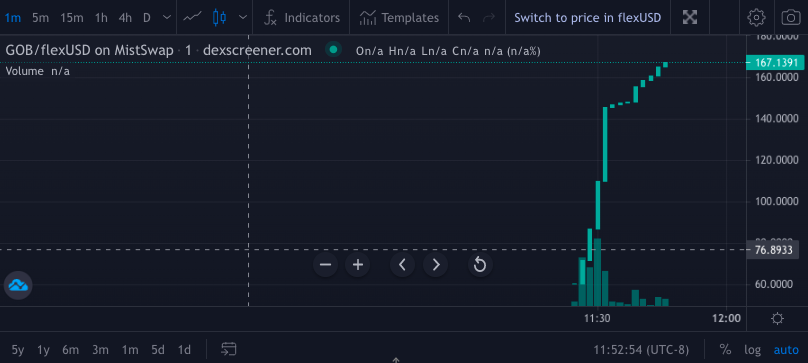Image resolution: width=808 pixels, height=363 pixels.
Task: Click the 12:00 time axis label
Action: (727, 319)
